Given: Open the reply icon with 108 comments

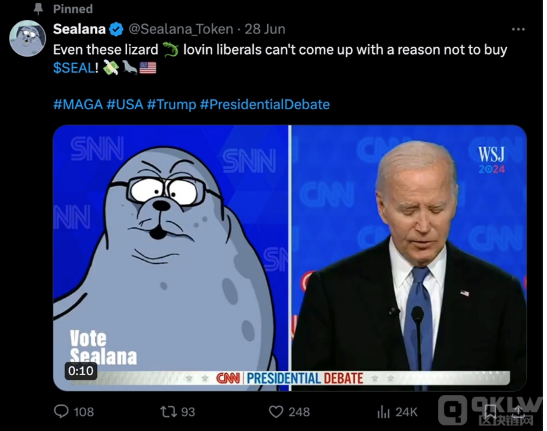Looking at the screenshot, I should [x=61, y=411].
